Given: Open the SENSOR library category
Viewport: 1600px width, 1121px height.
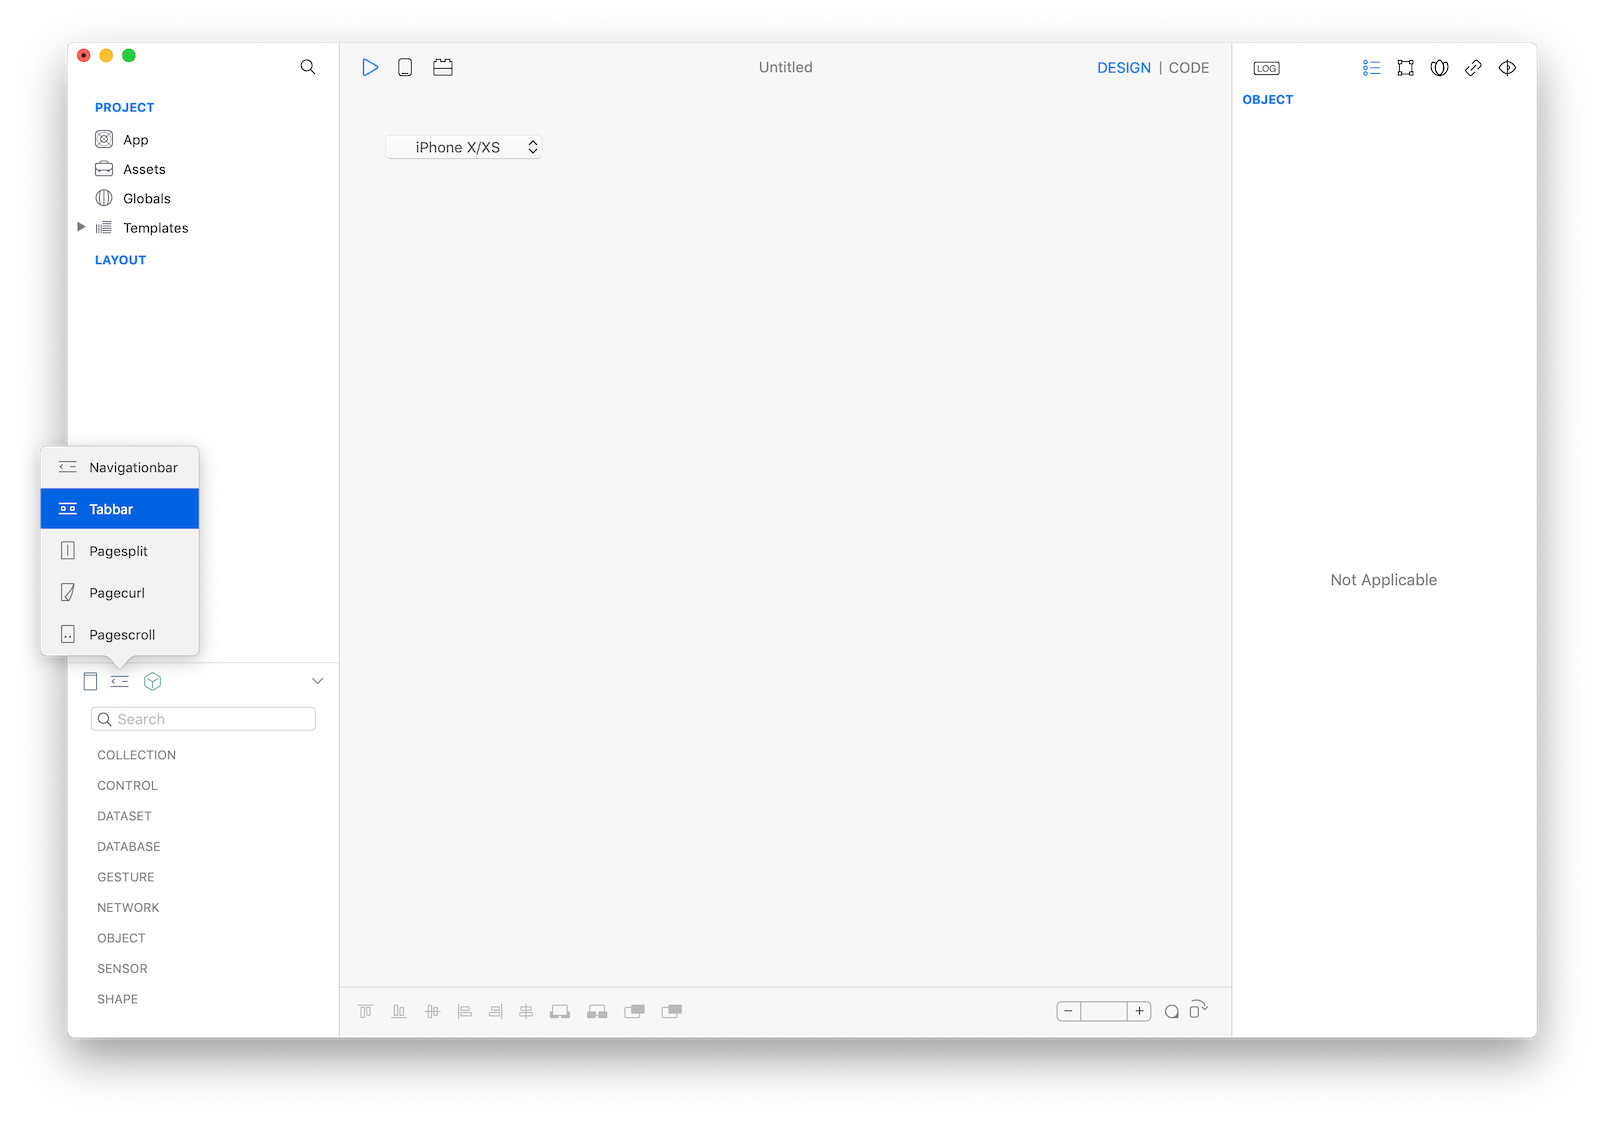Looking at the screenshot, I should pos(122,969).
